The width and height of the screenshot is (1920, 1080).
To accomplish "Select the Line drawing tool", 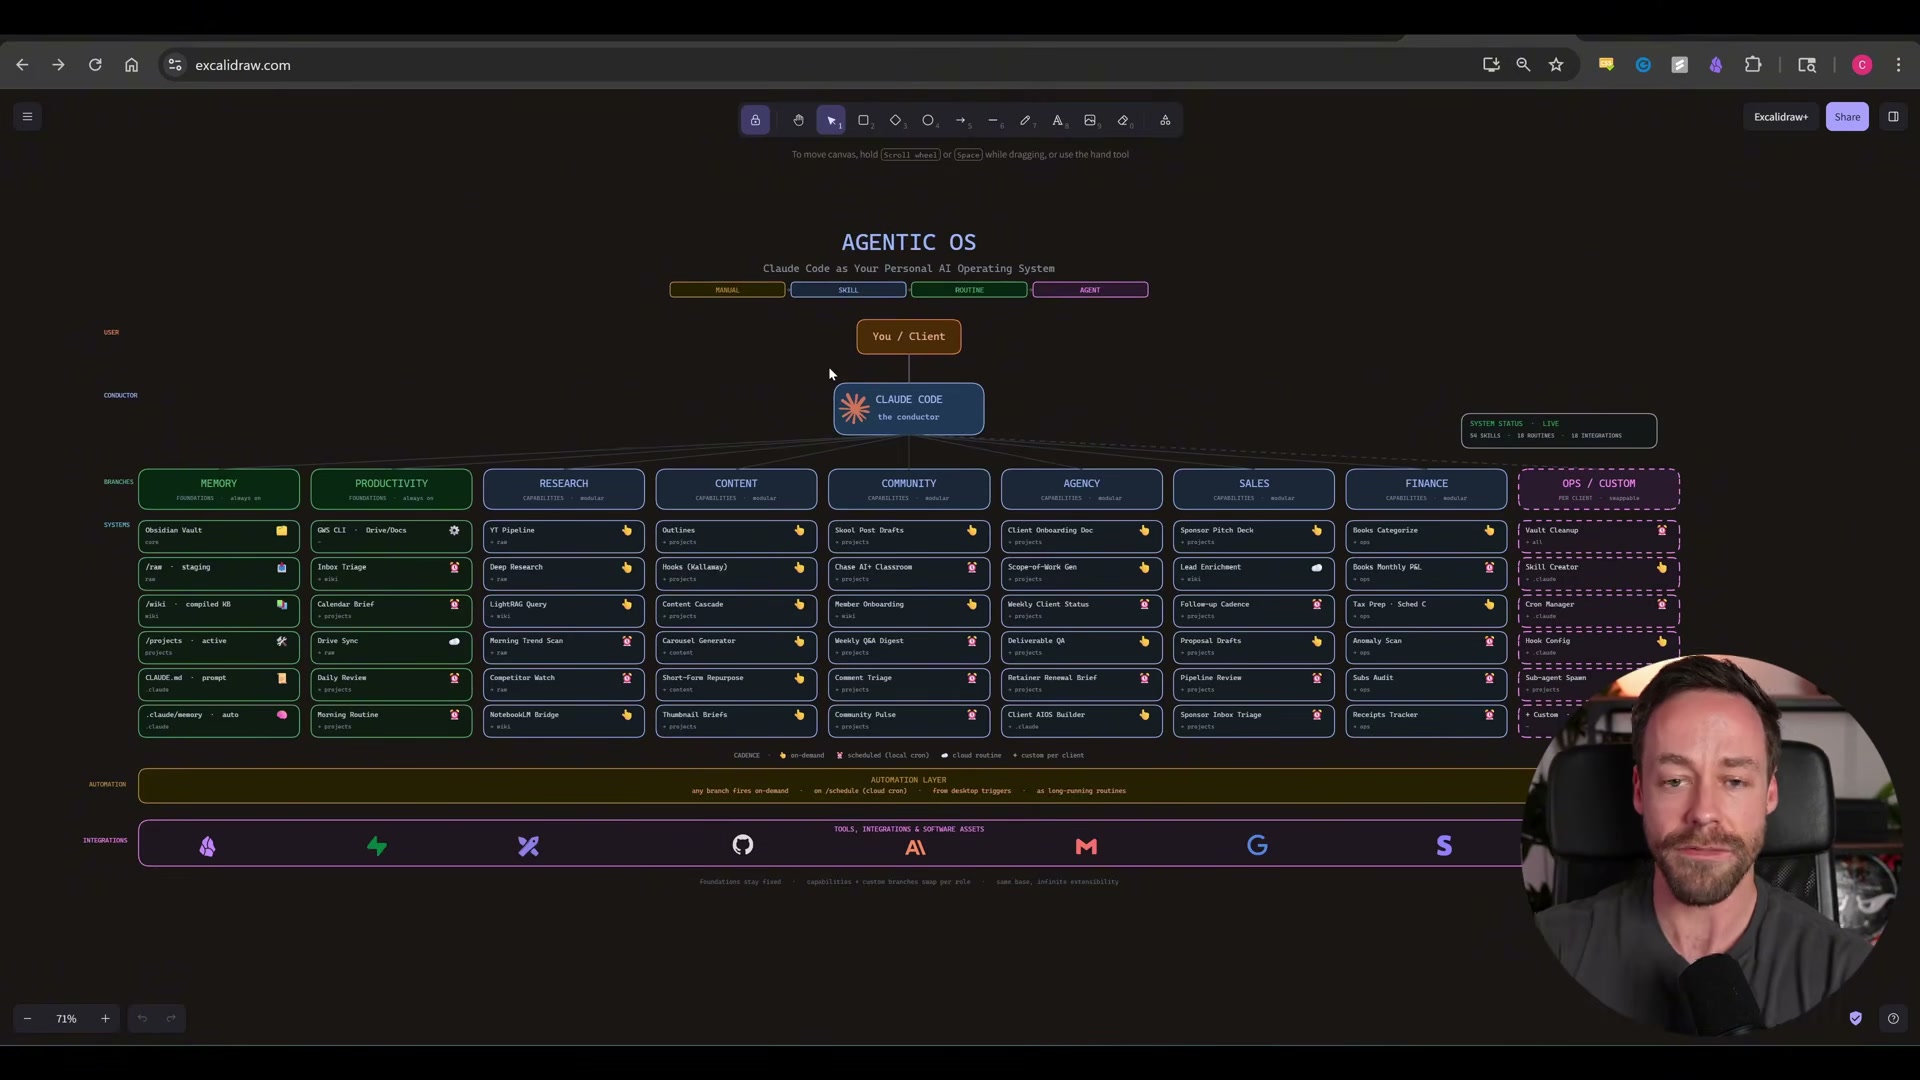I will [x=993, y=120].
